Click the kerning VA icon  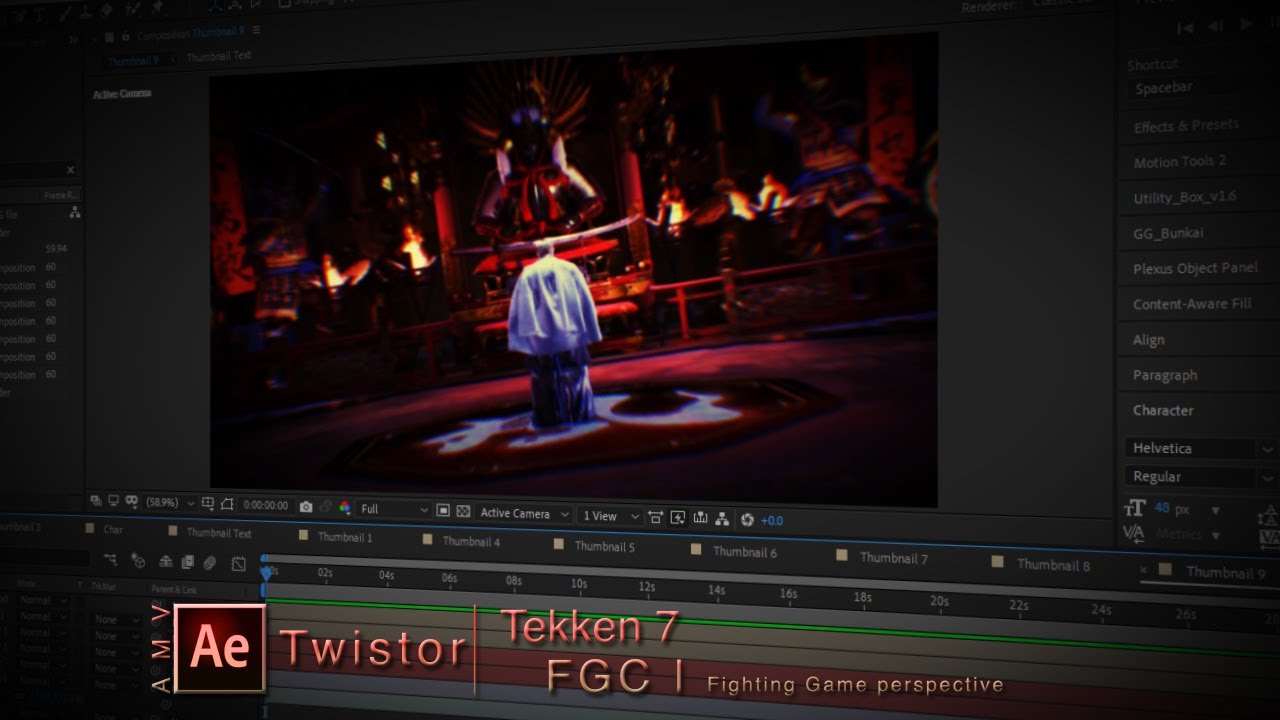(x=1134, y=533)
